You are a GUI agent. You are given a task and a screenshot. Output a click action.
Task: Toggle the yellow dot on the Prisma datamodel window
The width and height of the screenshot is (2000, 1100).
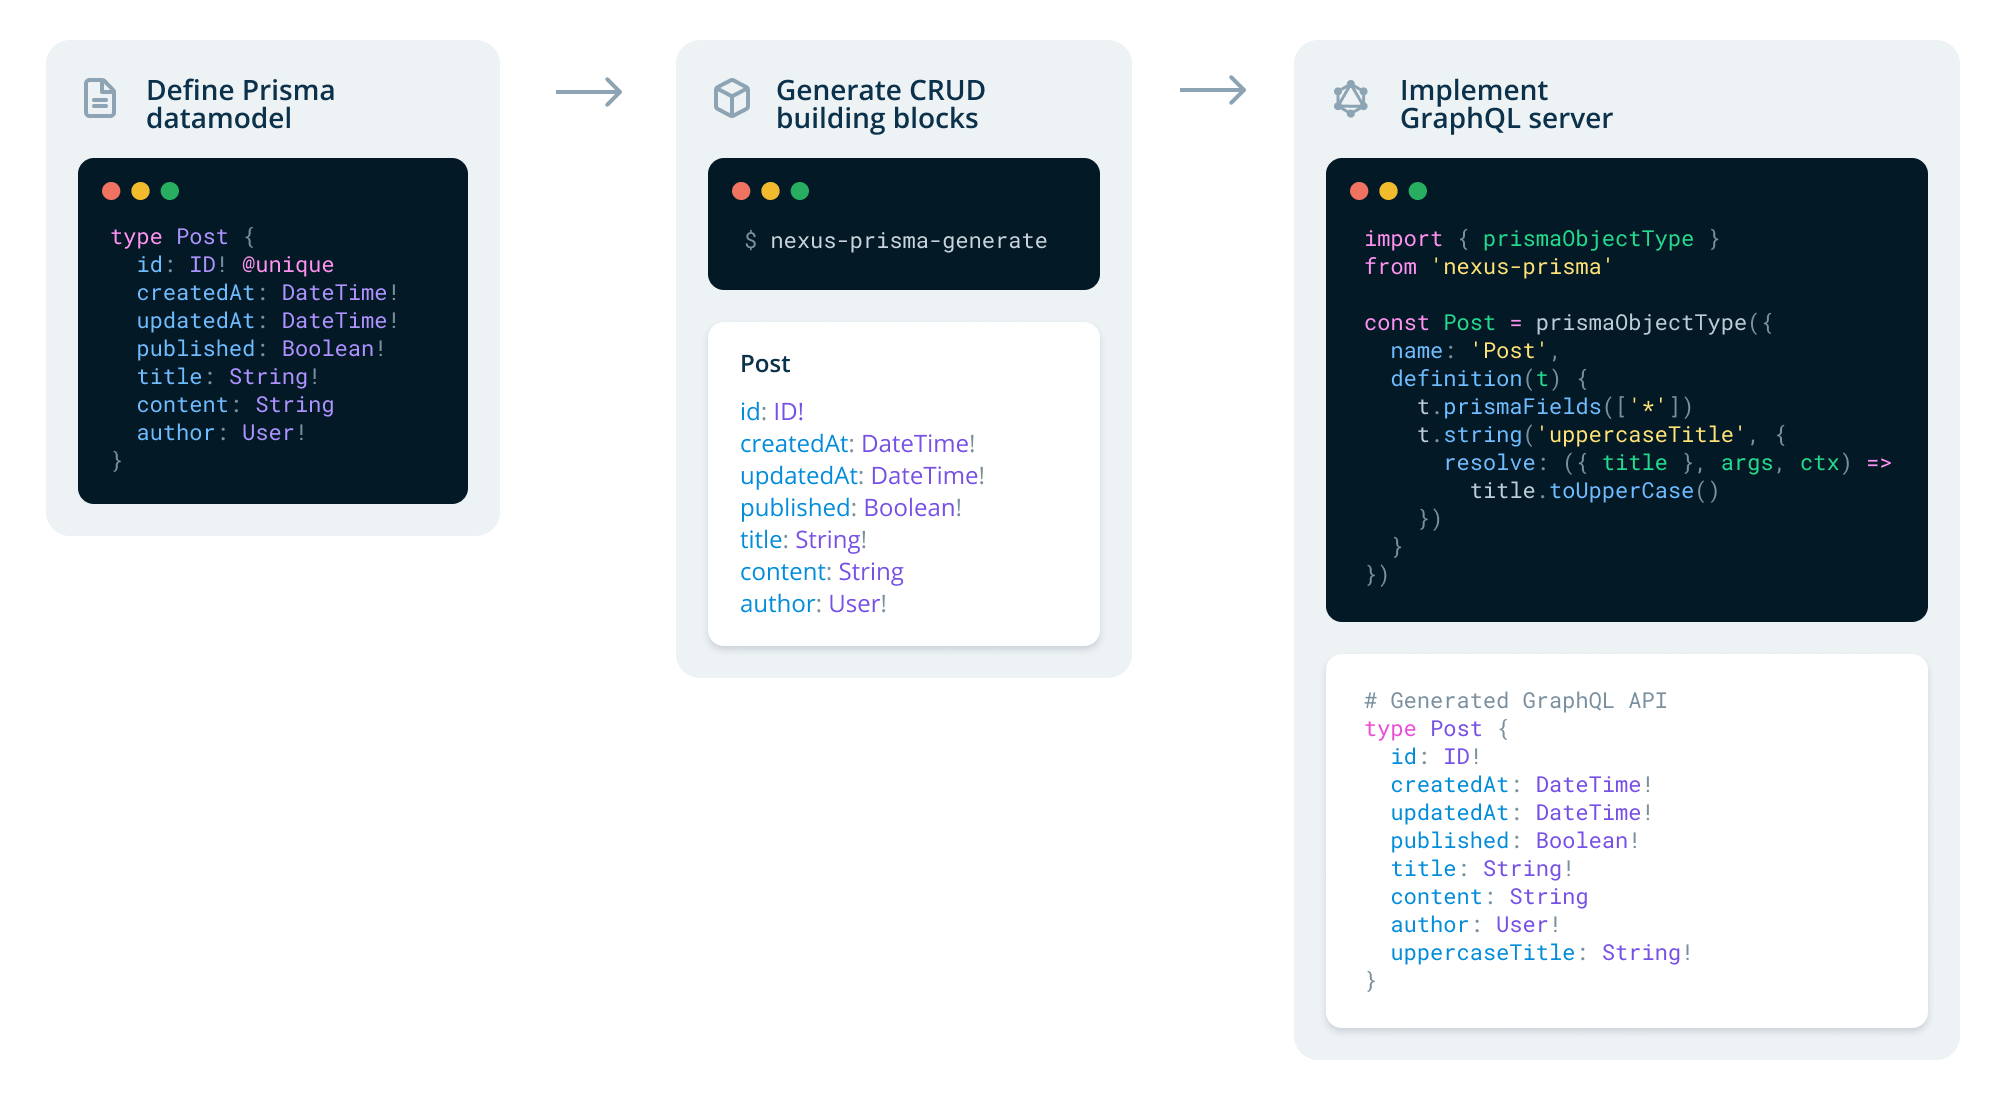[x=141, y=190]
